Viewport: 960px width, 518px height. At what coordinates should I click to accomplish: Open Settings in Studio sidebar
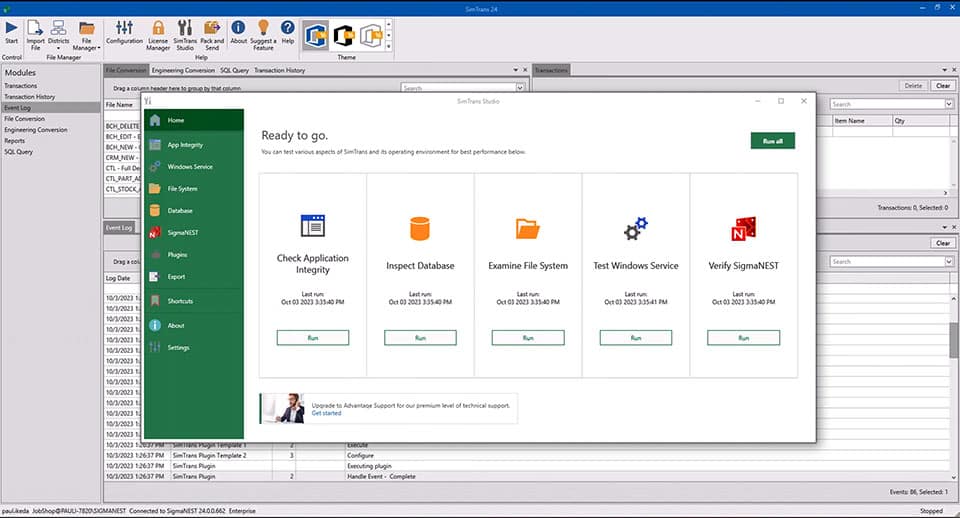(x=194, y=348)
